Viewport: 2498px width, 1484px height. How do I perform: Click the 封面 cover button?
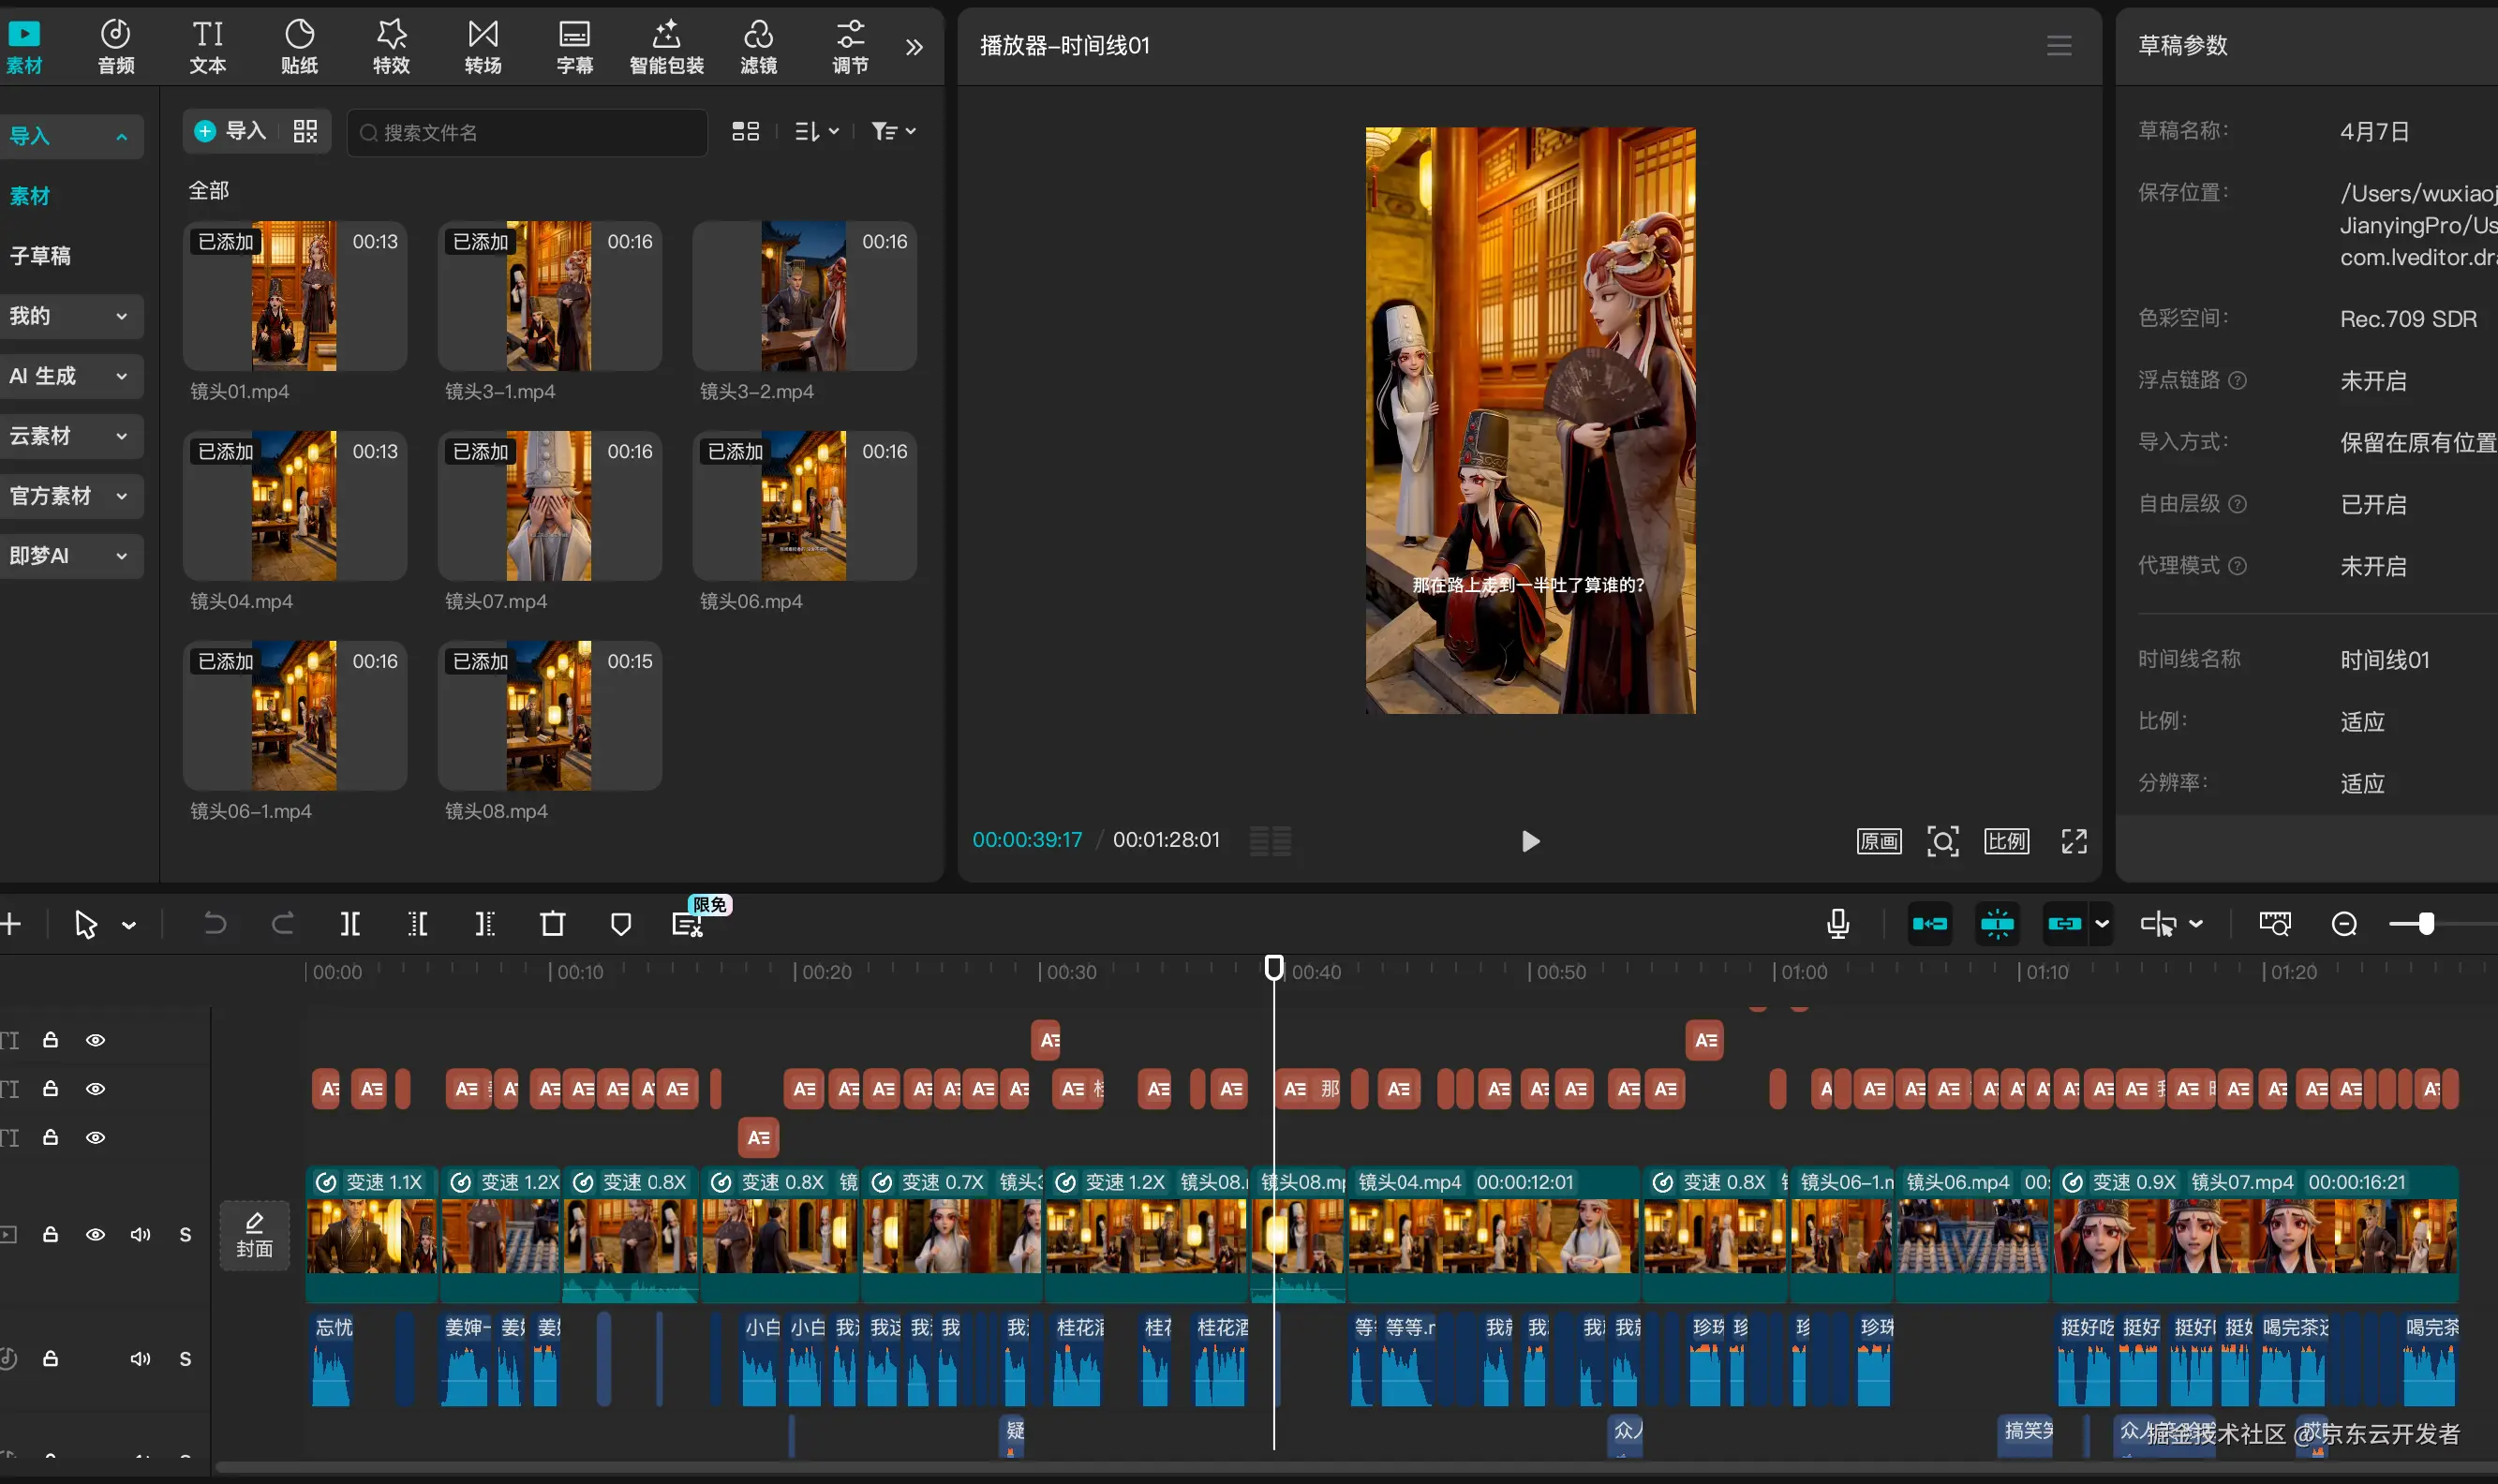point(254,1235)
